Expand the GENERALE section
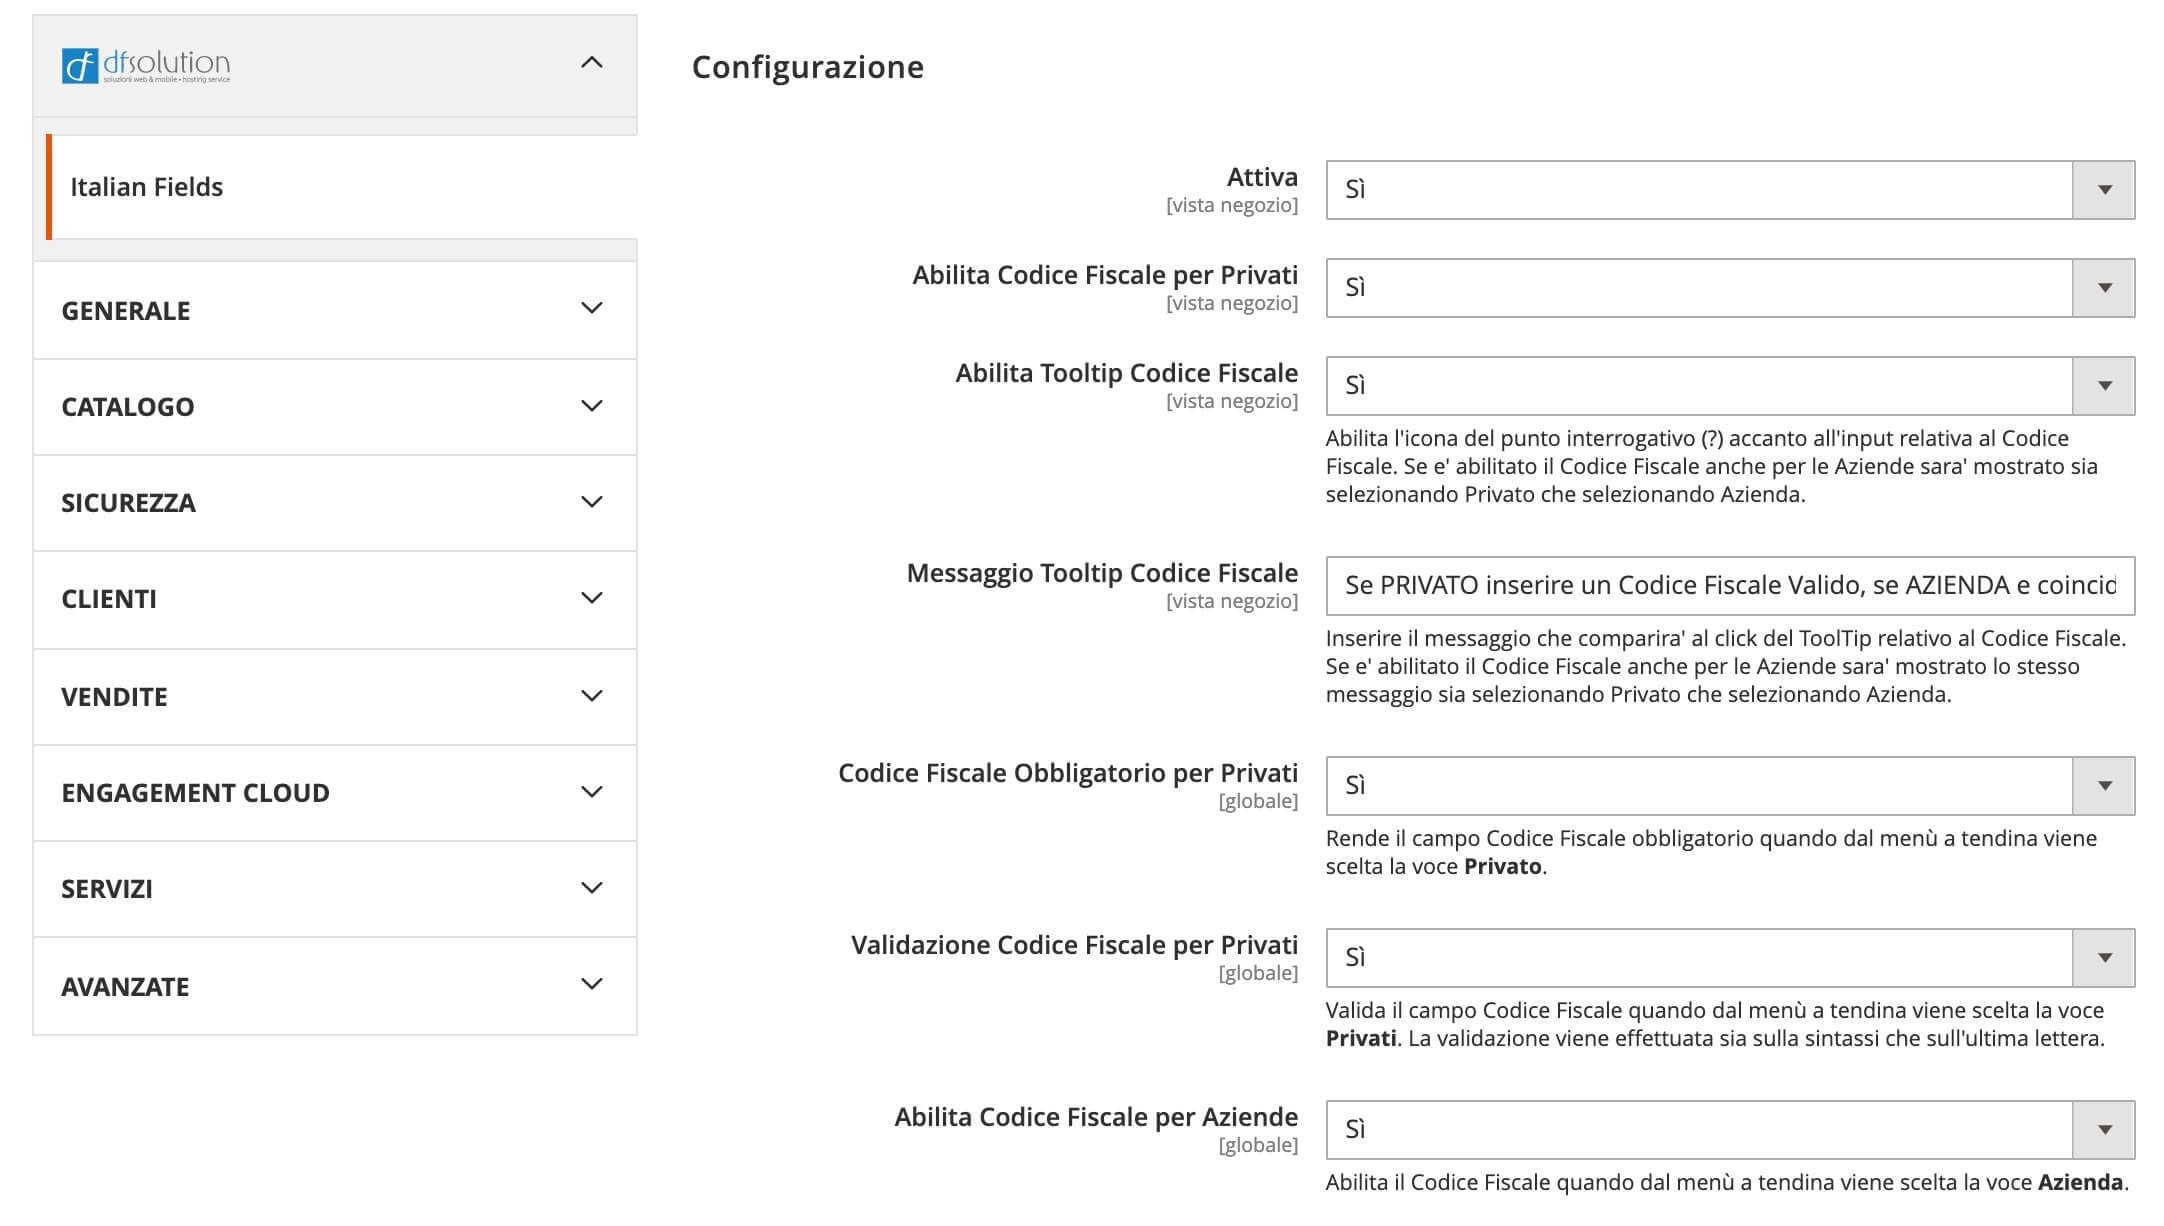2164x1226 pixels. [335, 310]
